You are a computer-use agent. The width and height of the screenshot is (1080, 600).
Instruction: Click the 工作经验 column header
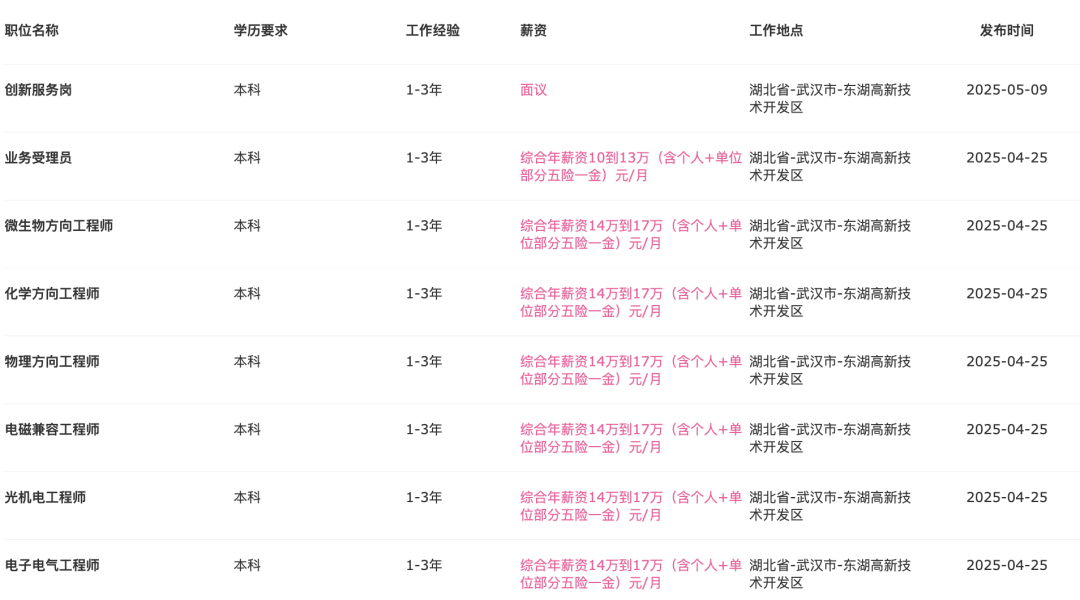coord(433,30)
